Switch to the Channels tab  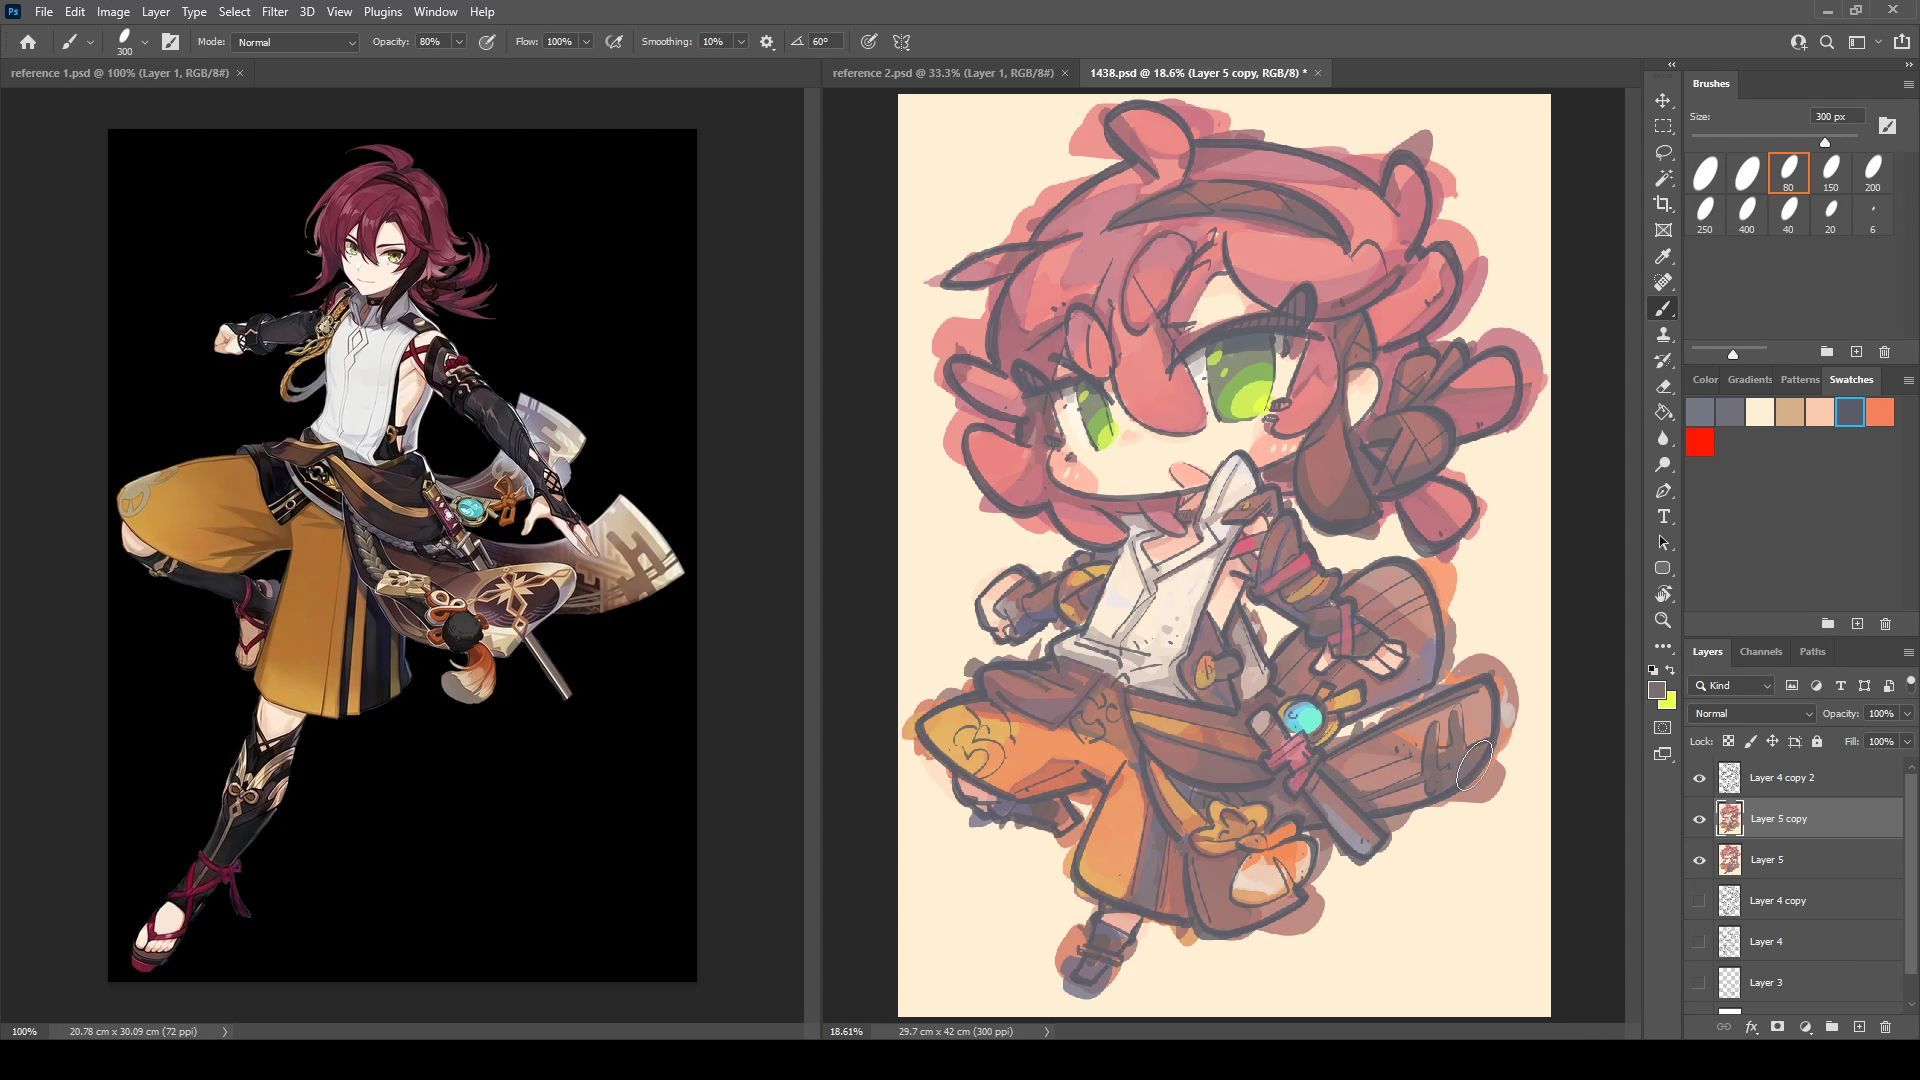[1760, 651]
